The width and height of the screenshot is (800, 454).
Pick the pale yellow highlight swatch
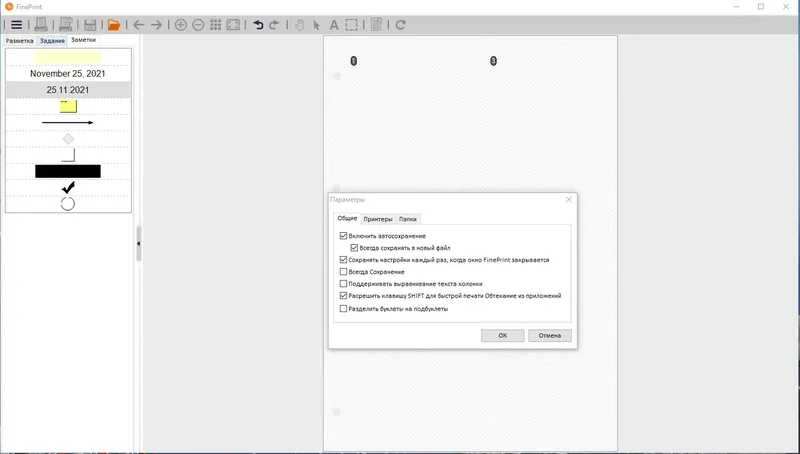(68, 57)
